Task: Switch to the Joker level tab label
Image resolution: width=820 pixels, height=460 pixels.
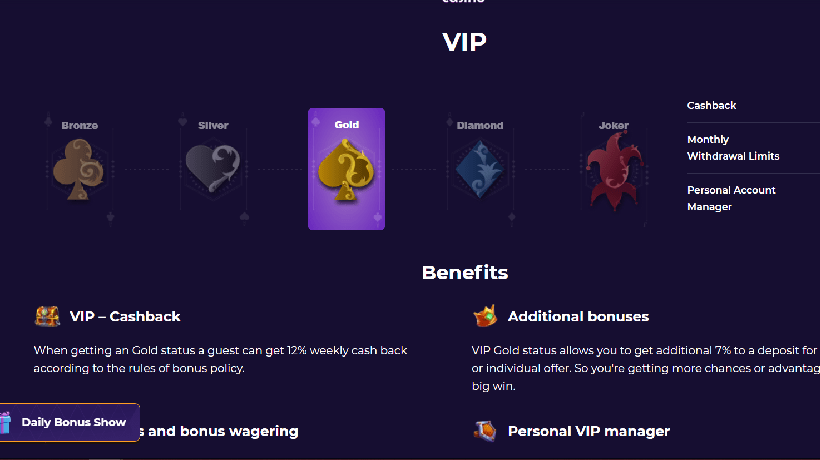Action: (613, 126)
